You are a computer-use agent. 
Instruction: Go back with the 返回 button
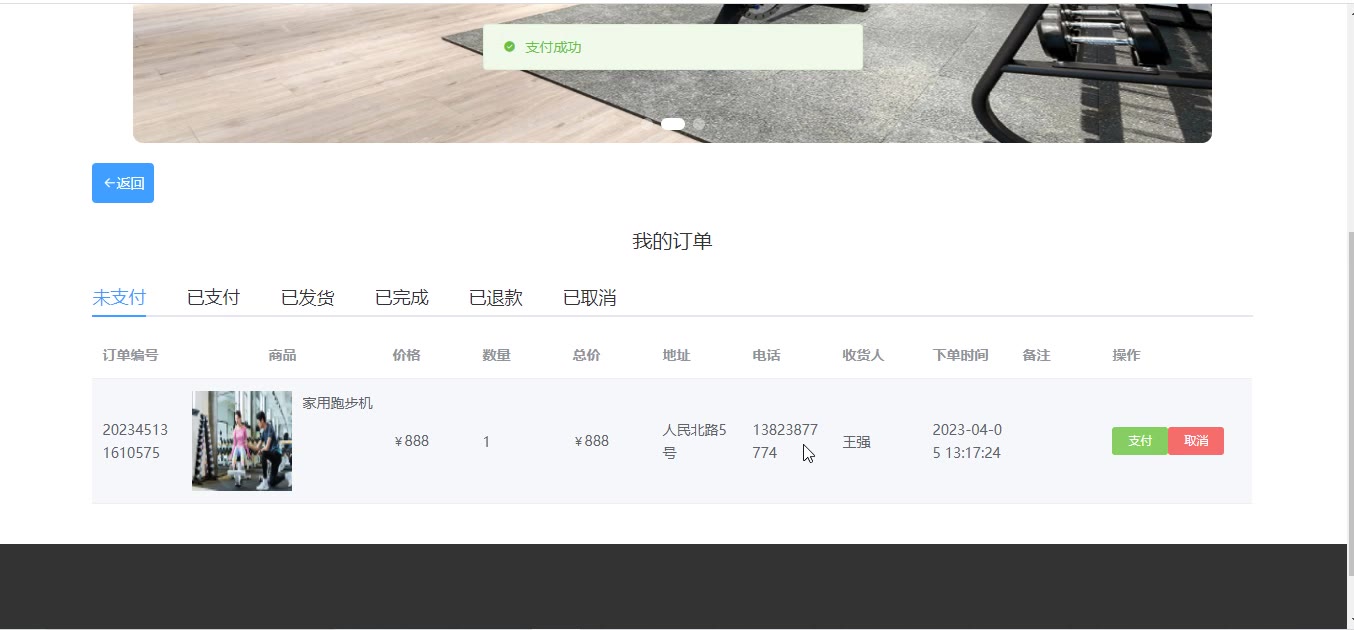(x=123, y=183)
